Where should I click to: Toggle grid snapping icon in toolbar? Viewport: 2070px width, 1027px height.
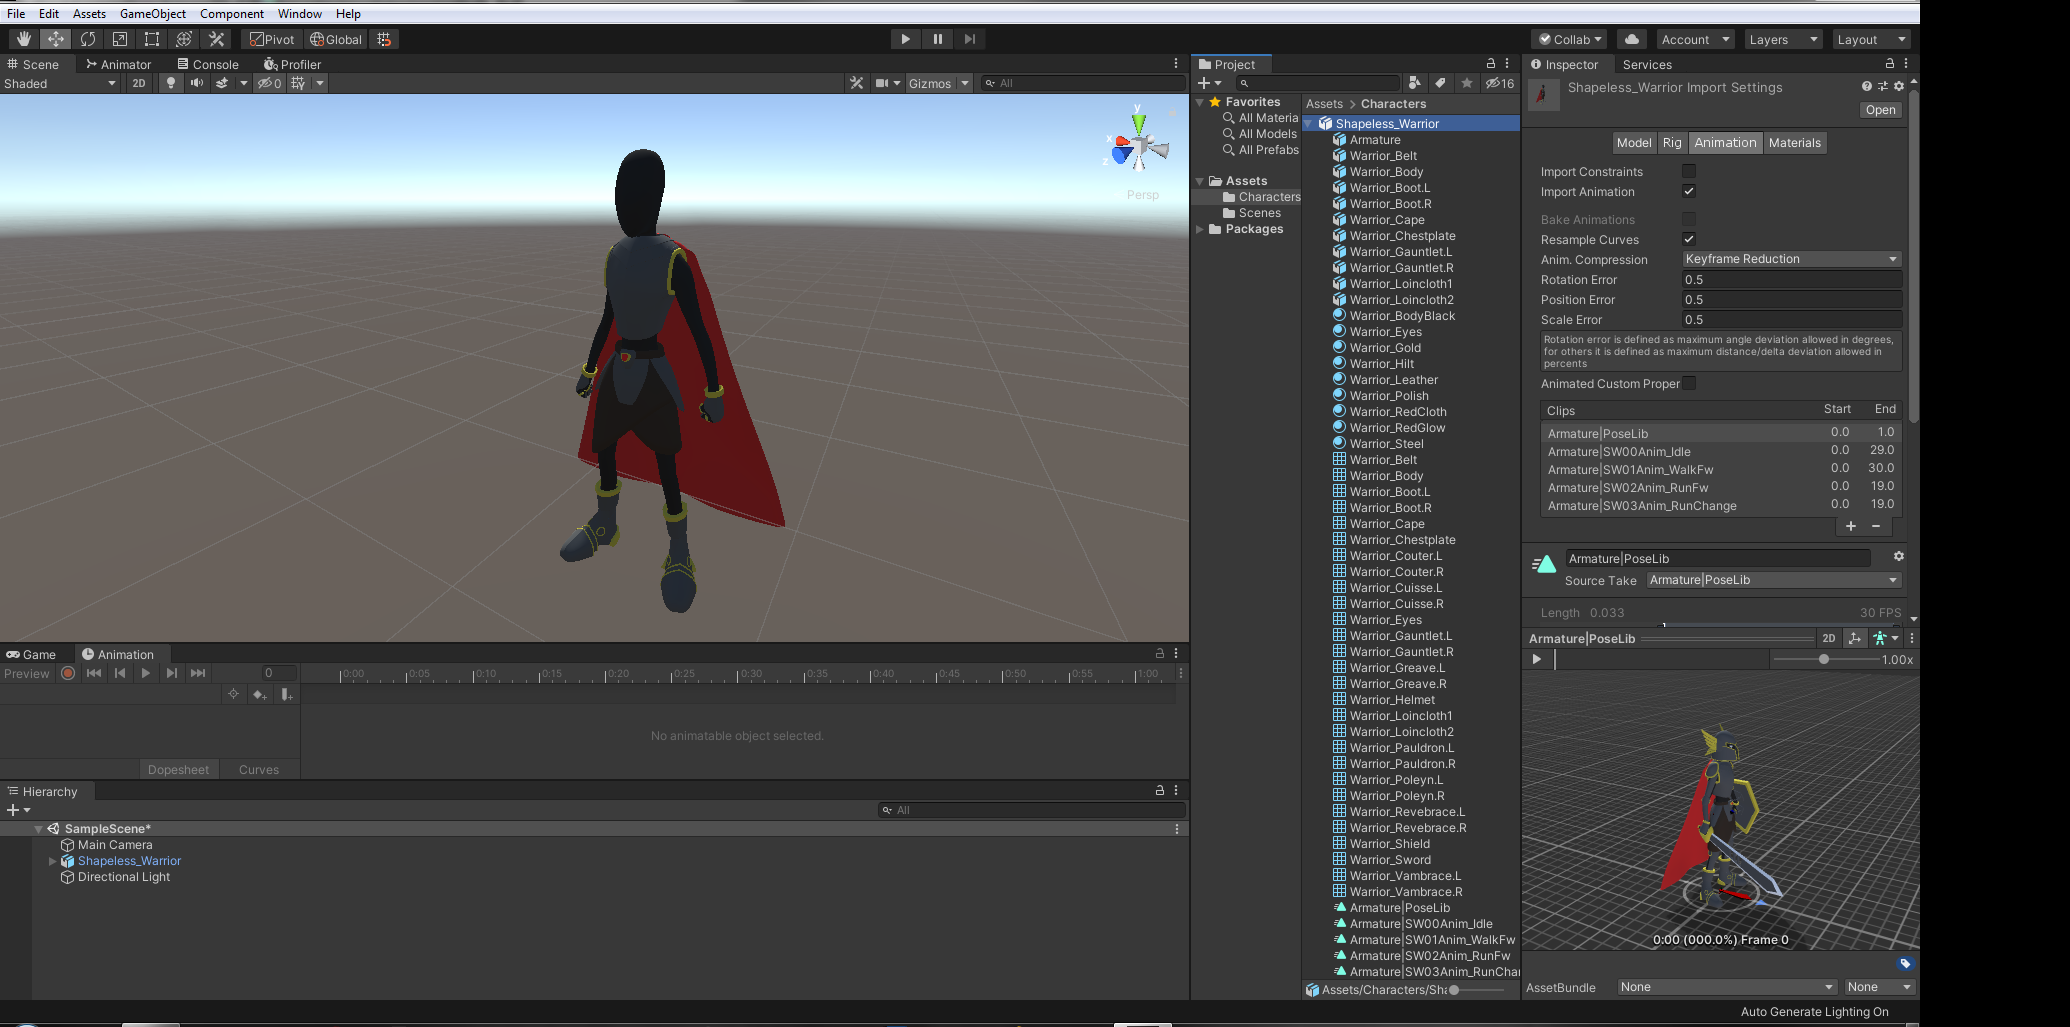click(384, 39)
